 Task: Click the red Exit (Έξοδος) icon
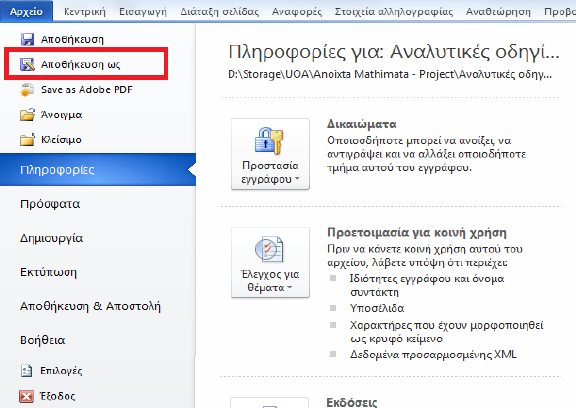pyautogui.click(x=26, y=396)
